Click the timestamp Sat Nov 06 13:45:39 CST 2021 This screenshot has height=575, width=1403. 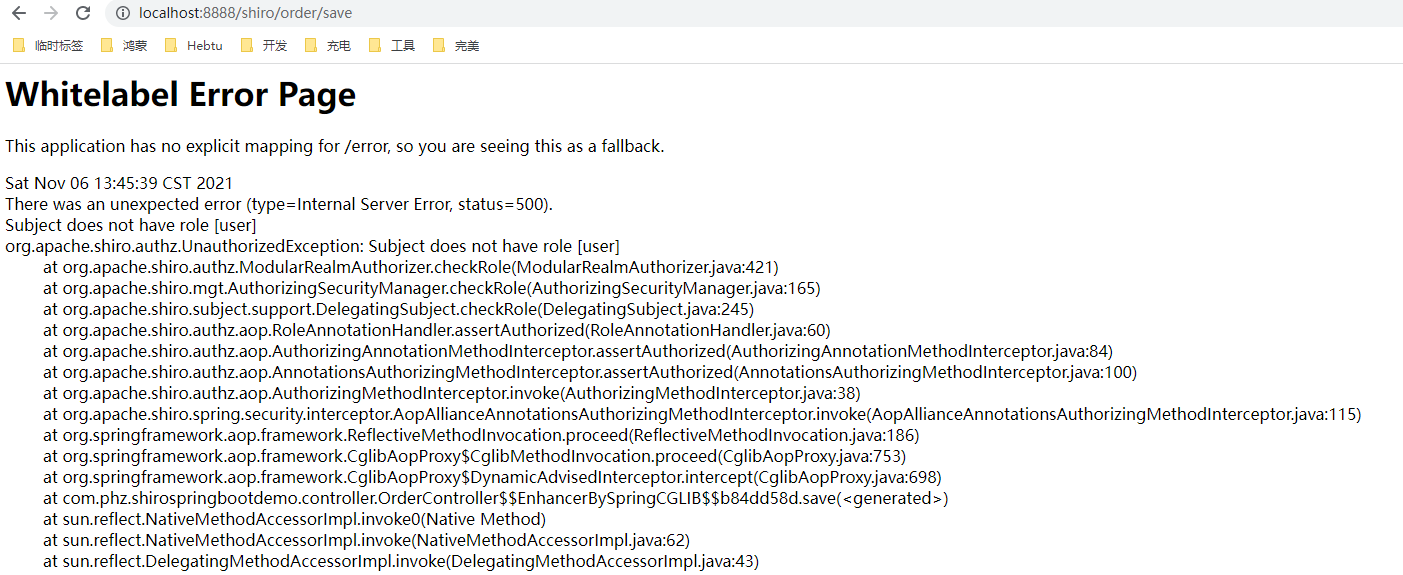(119, 183)
